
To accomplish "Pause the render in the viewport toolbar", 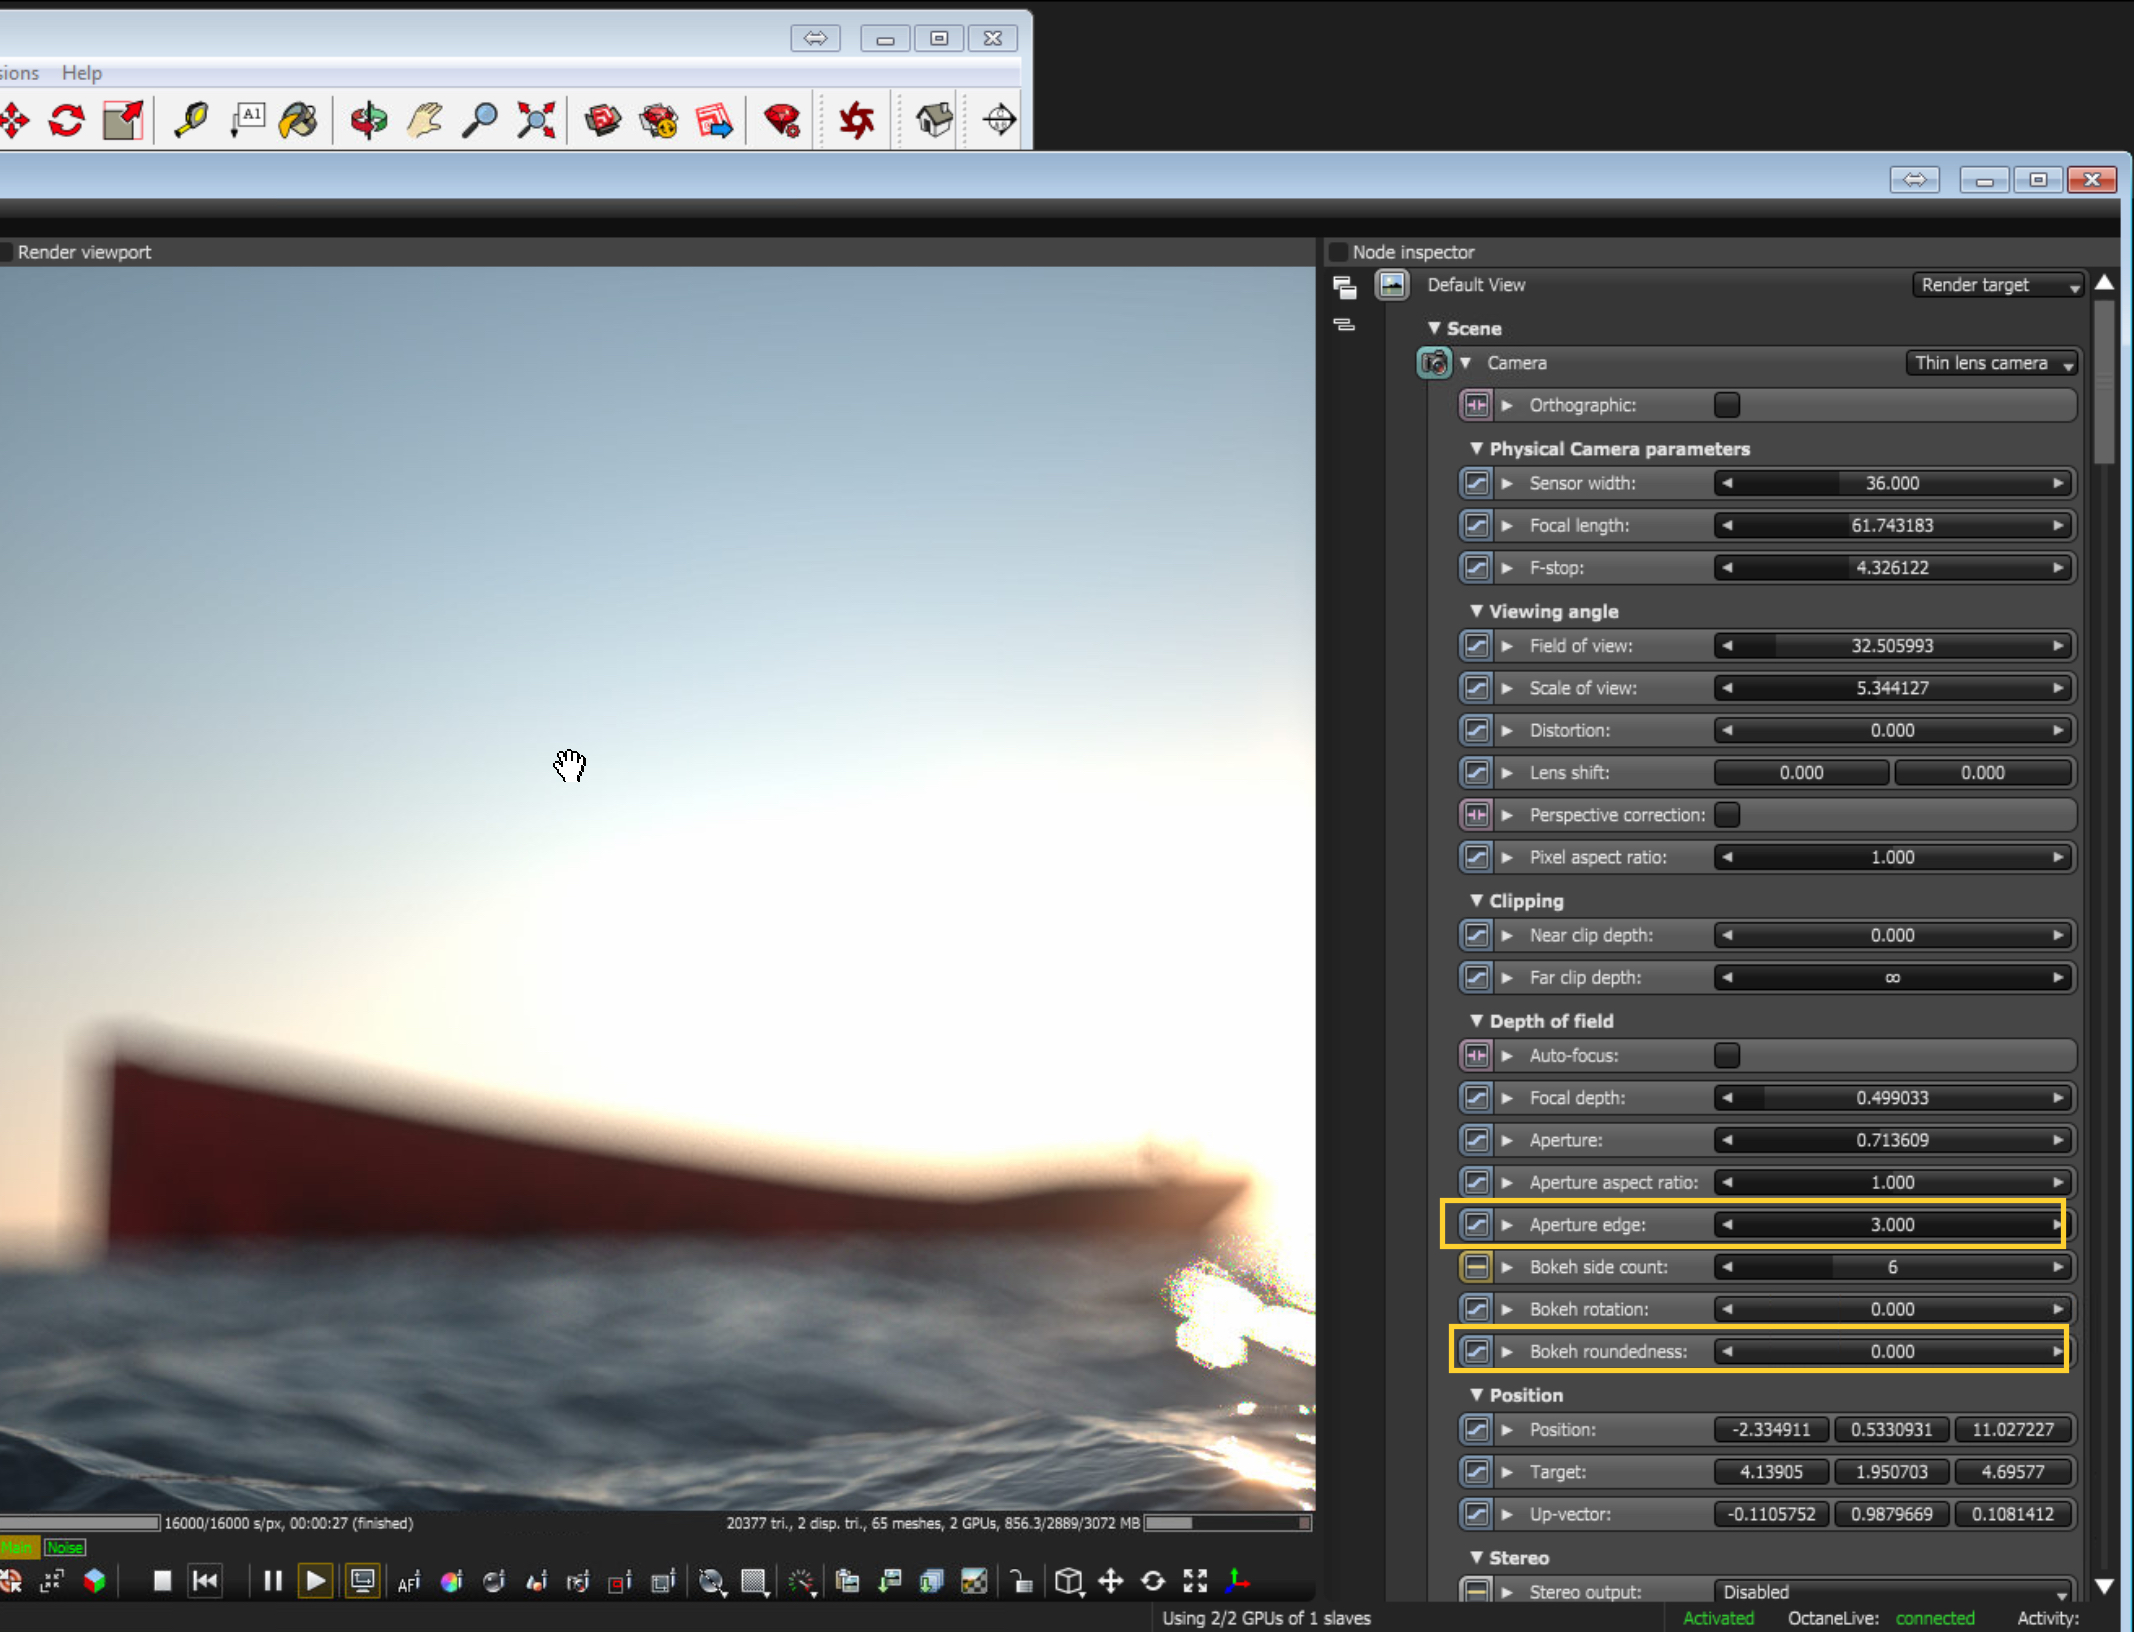I will pyautogui.click(x=272, y=1581).
